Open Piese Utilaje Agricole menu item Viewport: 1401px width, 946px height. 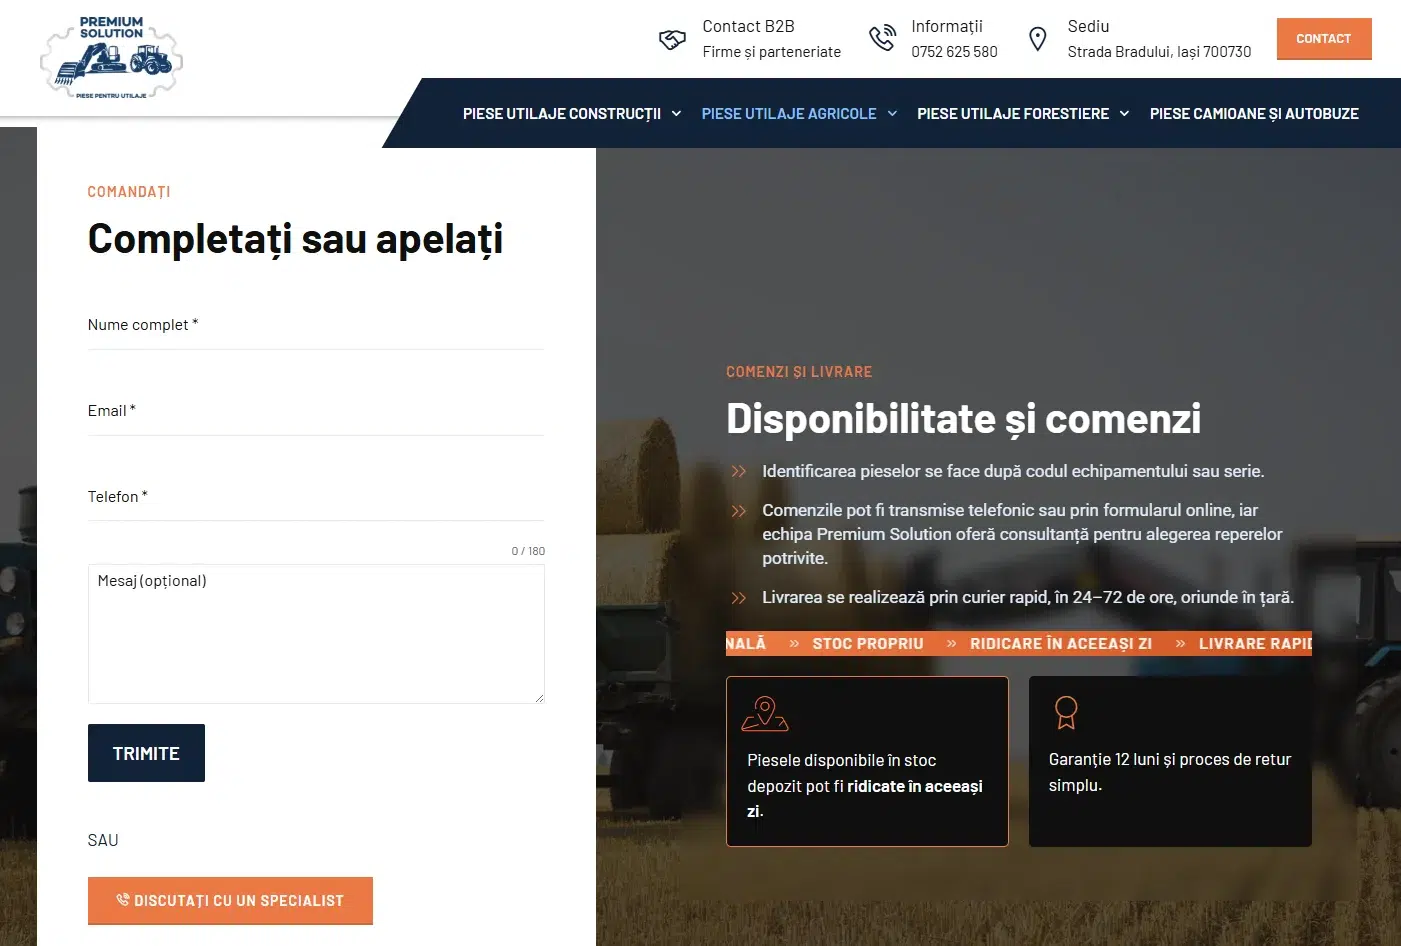(788, 114)
